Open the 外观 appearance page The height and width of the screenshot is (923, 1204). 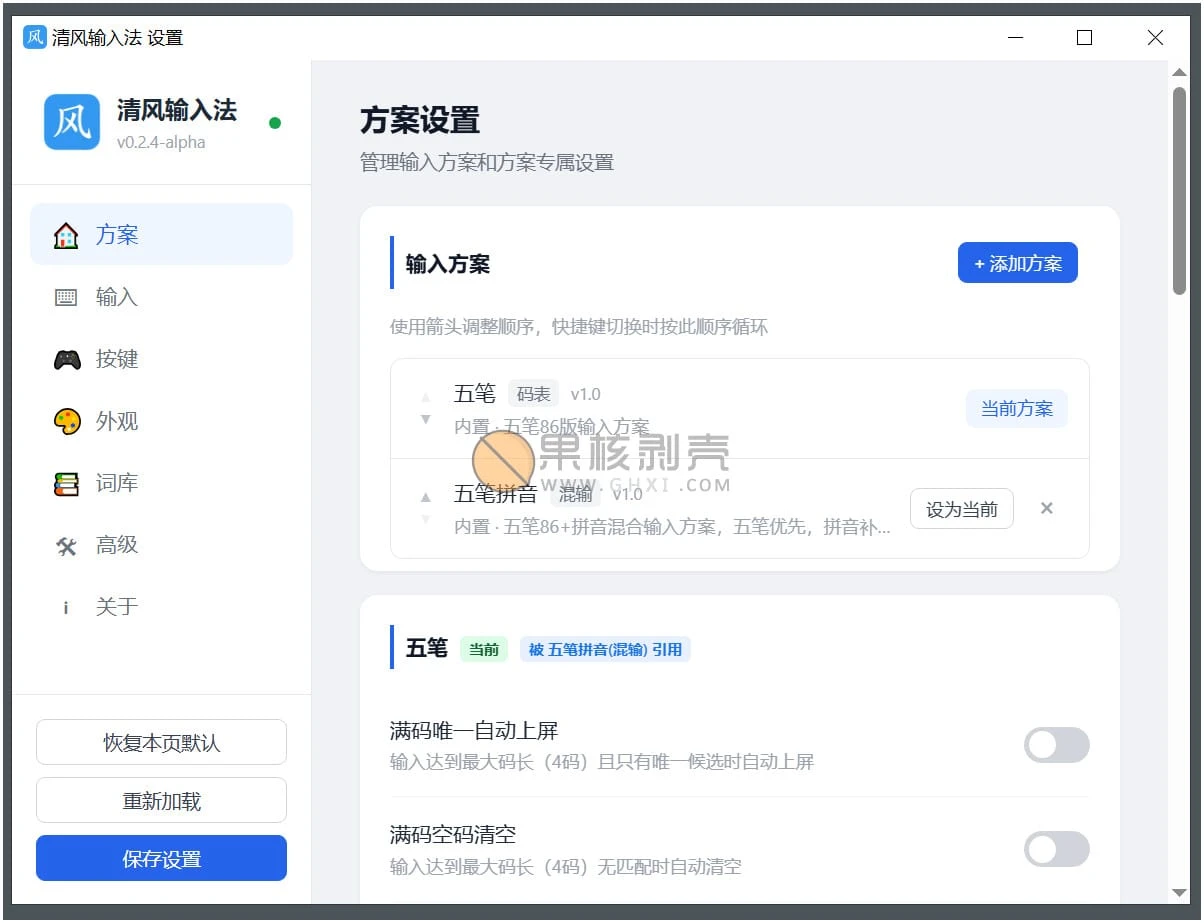pyautogui.click(x=162, y=421)
